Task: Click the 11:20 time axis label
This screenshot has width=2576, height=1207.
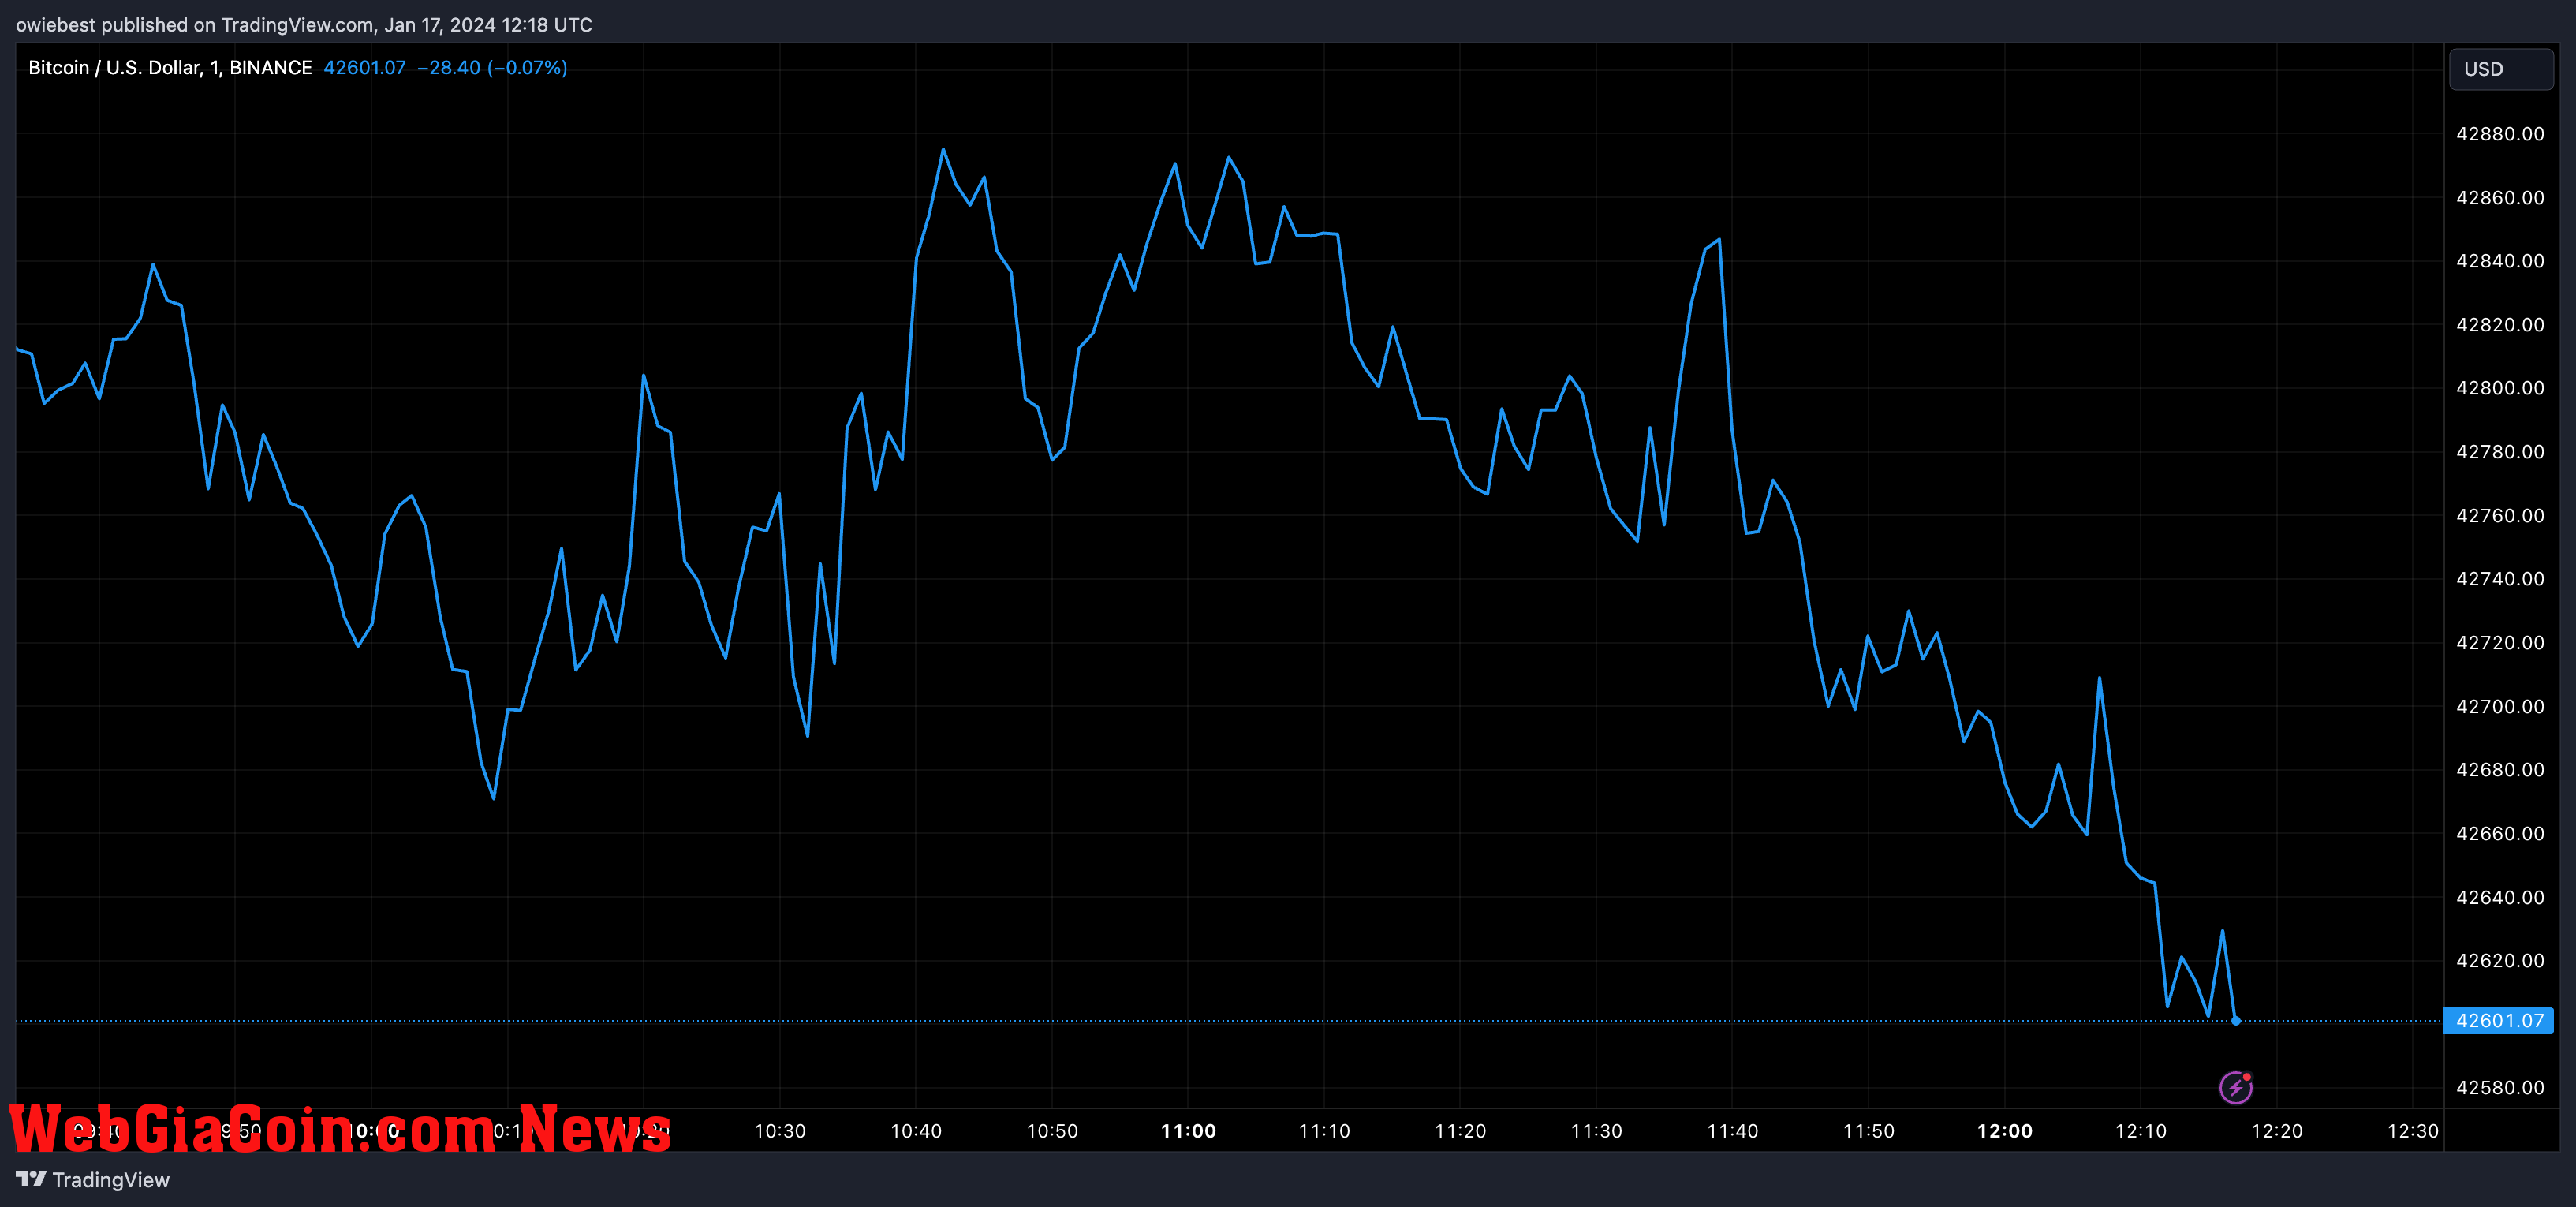Action: pyautogui.click(x=1460, y=1131)
